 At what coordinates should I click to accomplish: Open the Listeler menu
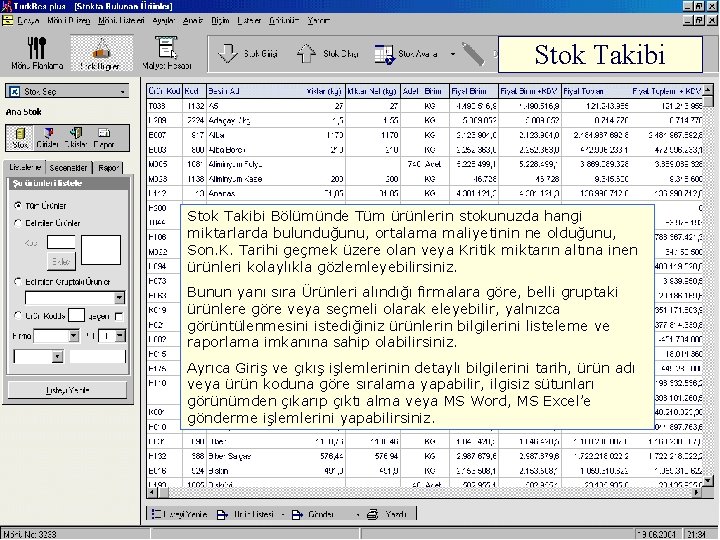[249, 21]
